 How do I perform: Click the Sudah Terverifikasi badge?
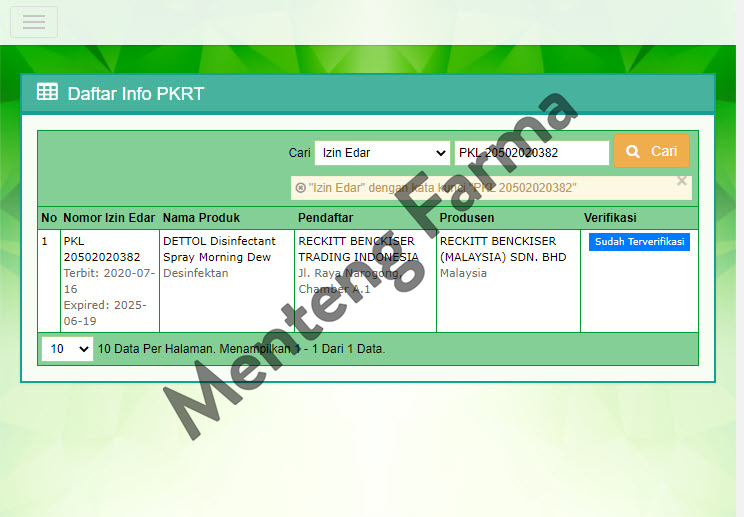tap(639, 242)
